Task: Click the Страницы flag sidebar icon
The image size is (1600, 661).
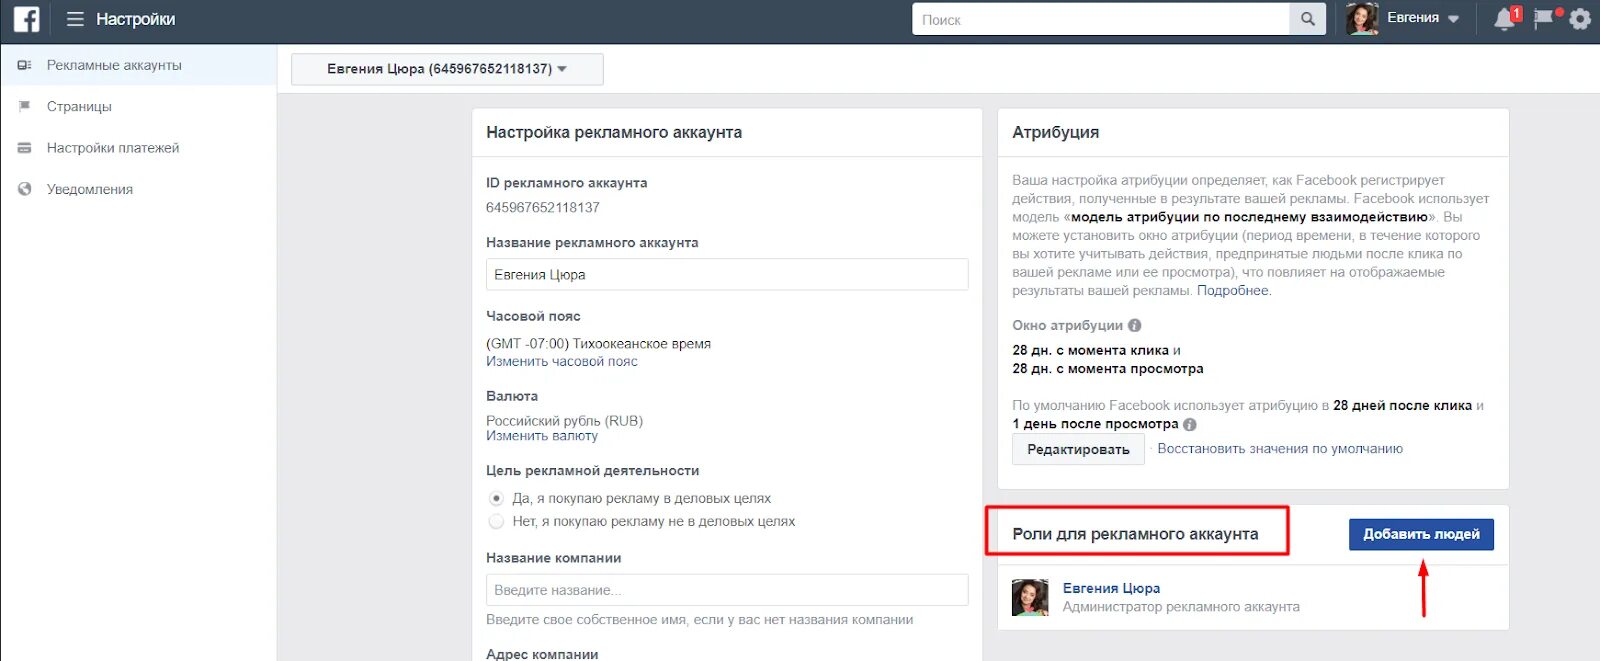Action: [25, 106]
